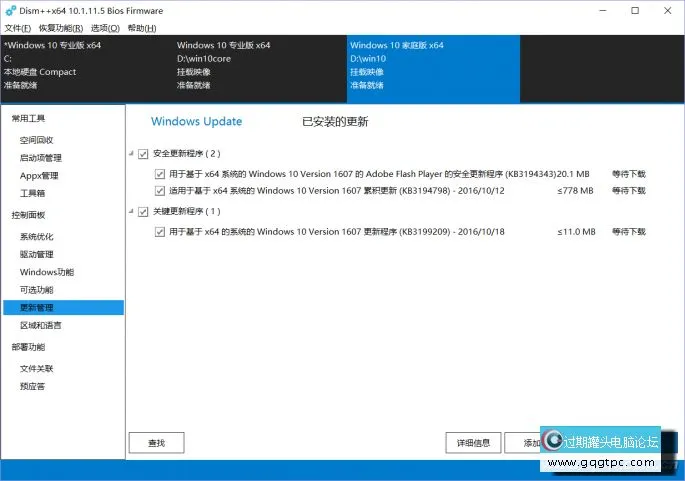Image resolution: width=685 pixels, height=481 pixels.
Task: Toggle the KB3194343 Adobe Flash Player update checkbox
Action: (159, 174)
